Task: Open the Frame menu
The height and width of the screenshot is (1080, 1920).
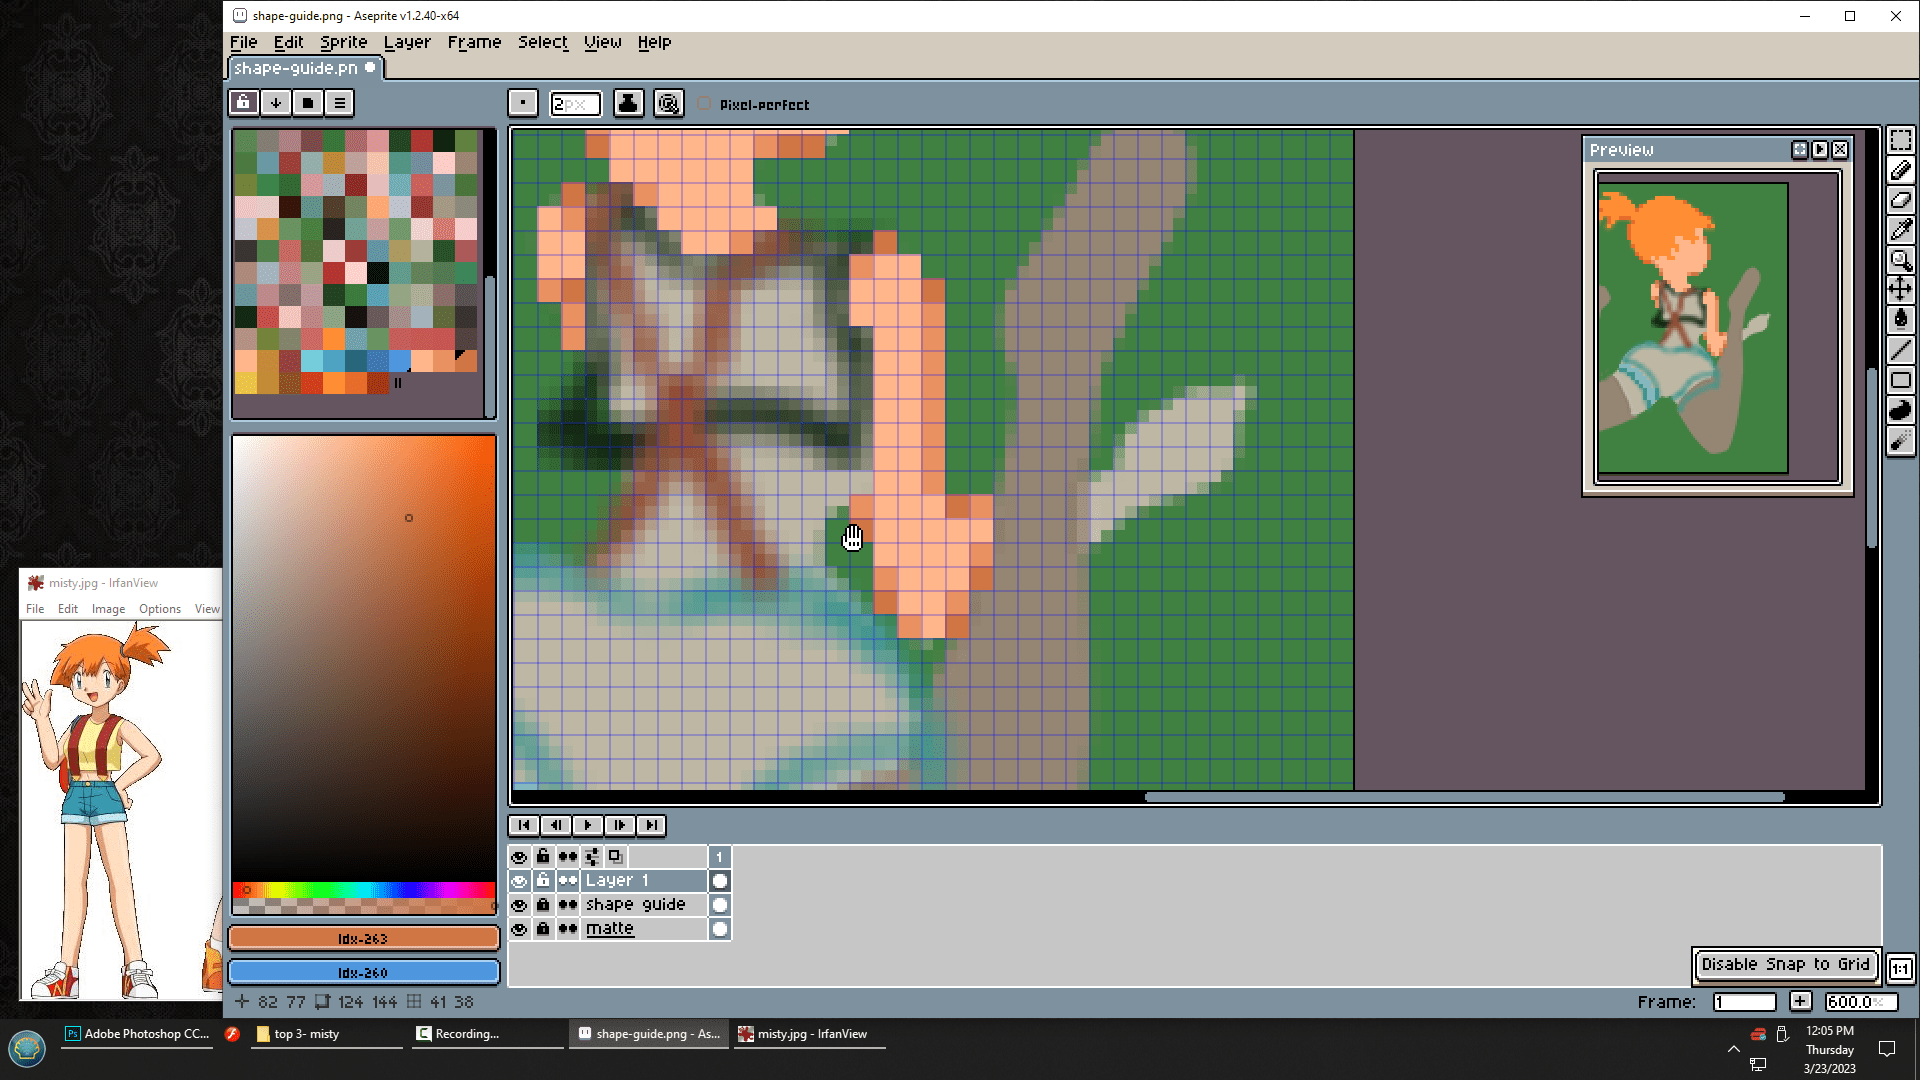Action: (474, 42)
